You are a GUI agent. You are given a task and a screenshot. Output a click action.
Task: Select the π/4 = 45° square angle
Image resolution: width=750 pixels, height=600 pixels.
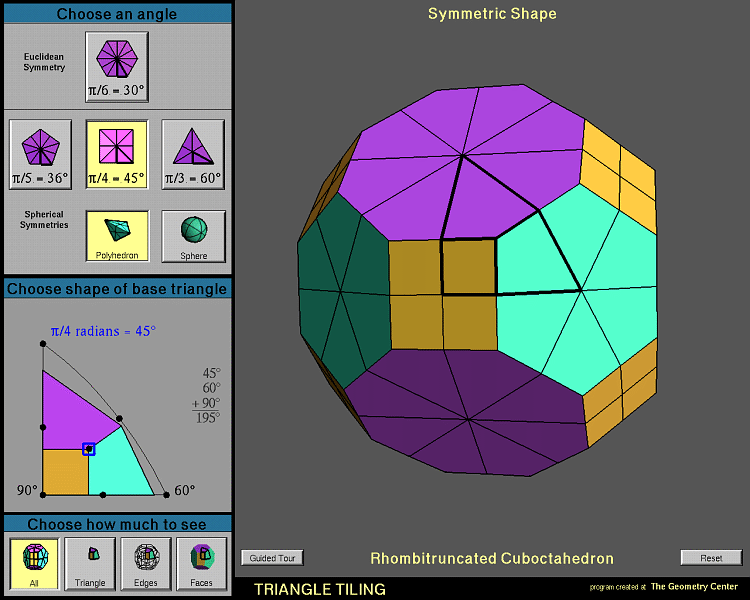(x=117, y=155)
